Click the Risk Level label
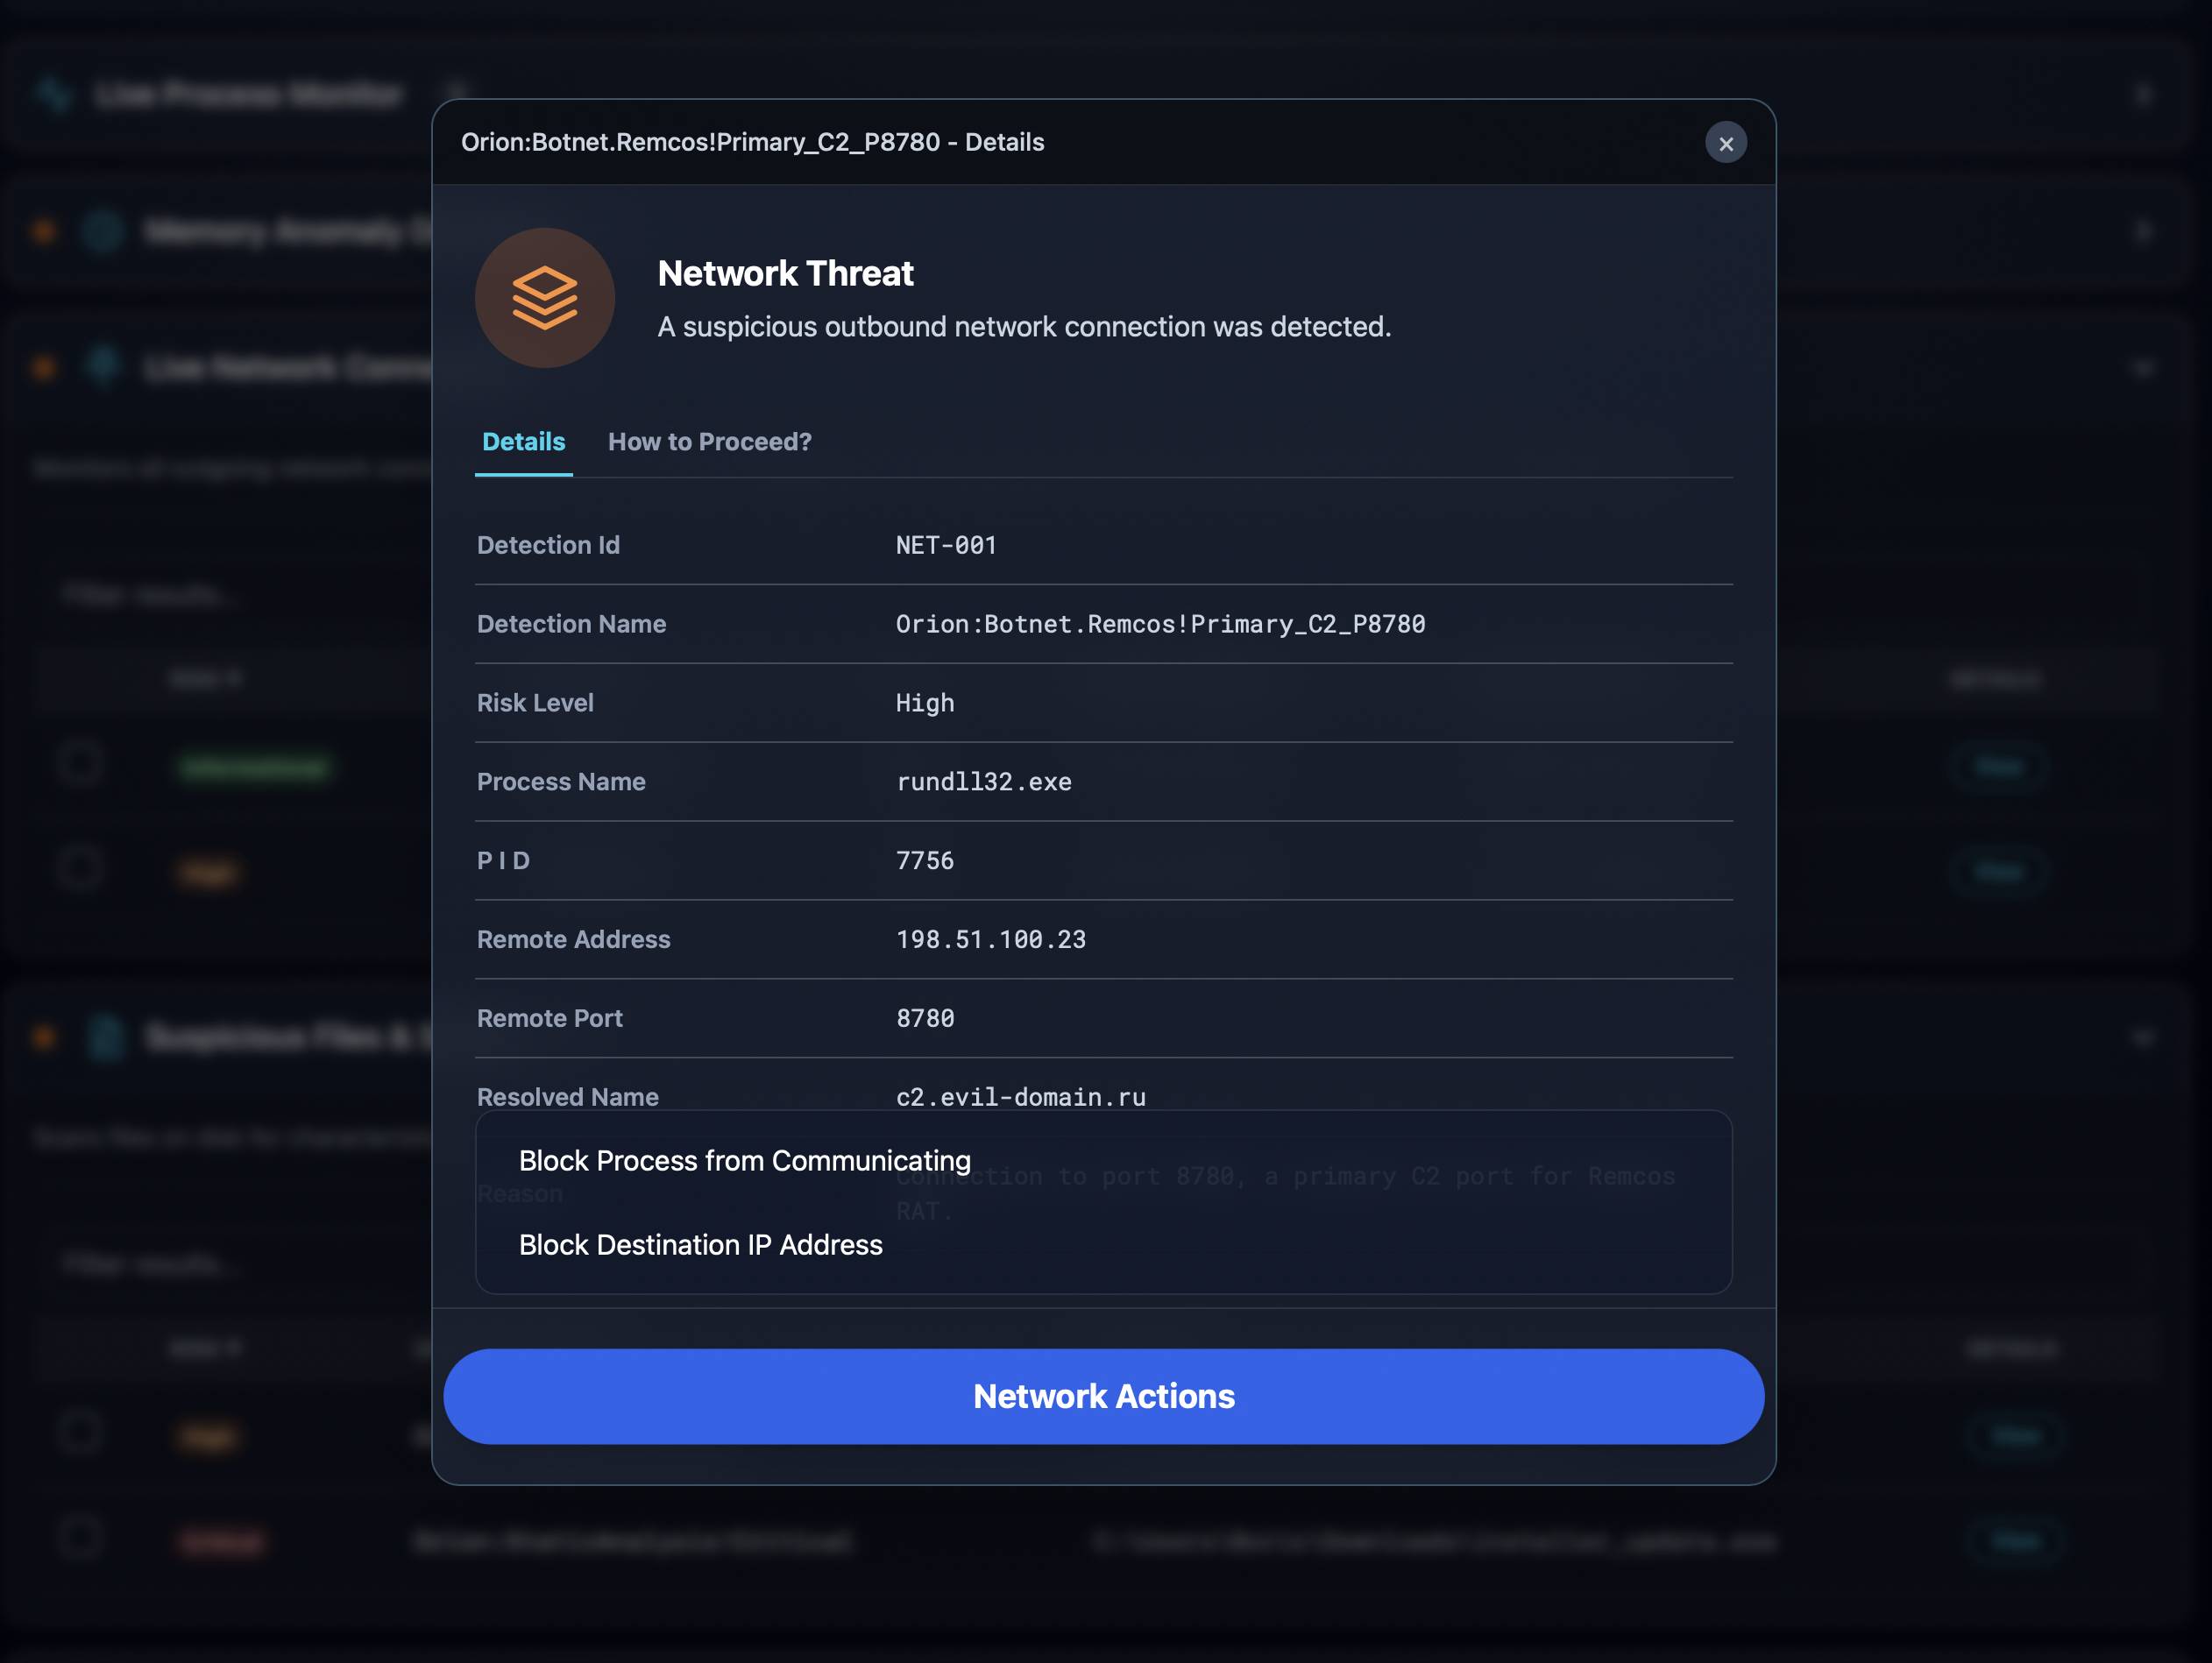The width and height of the screenshot is (2212, 1663). [535, 703]
